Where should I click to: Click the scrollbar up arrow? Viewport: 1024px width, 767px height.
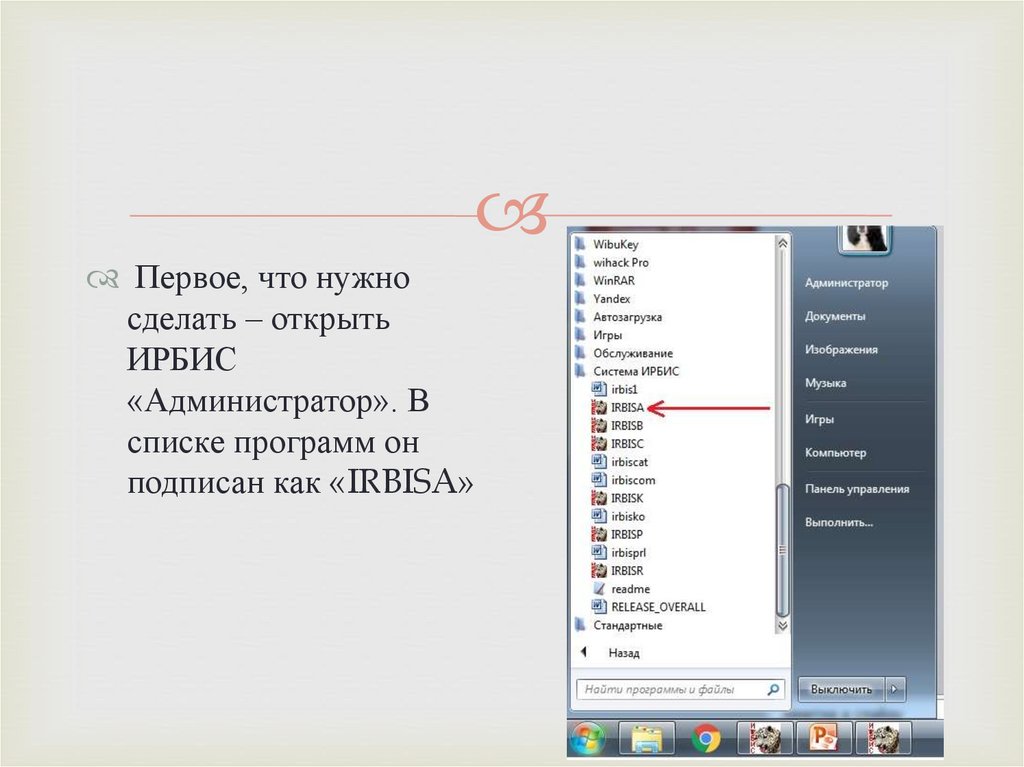pyautogui.click(x=782, y=244)
